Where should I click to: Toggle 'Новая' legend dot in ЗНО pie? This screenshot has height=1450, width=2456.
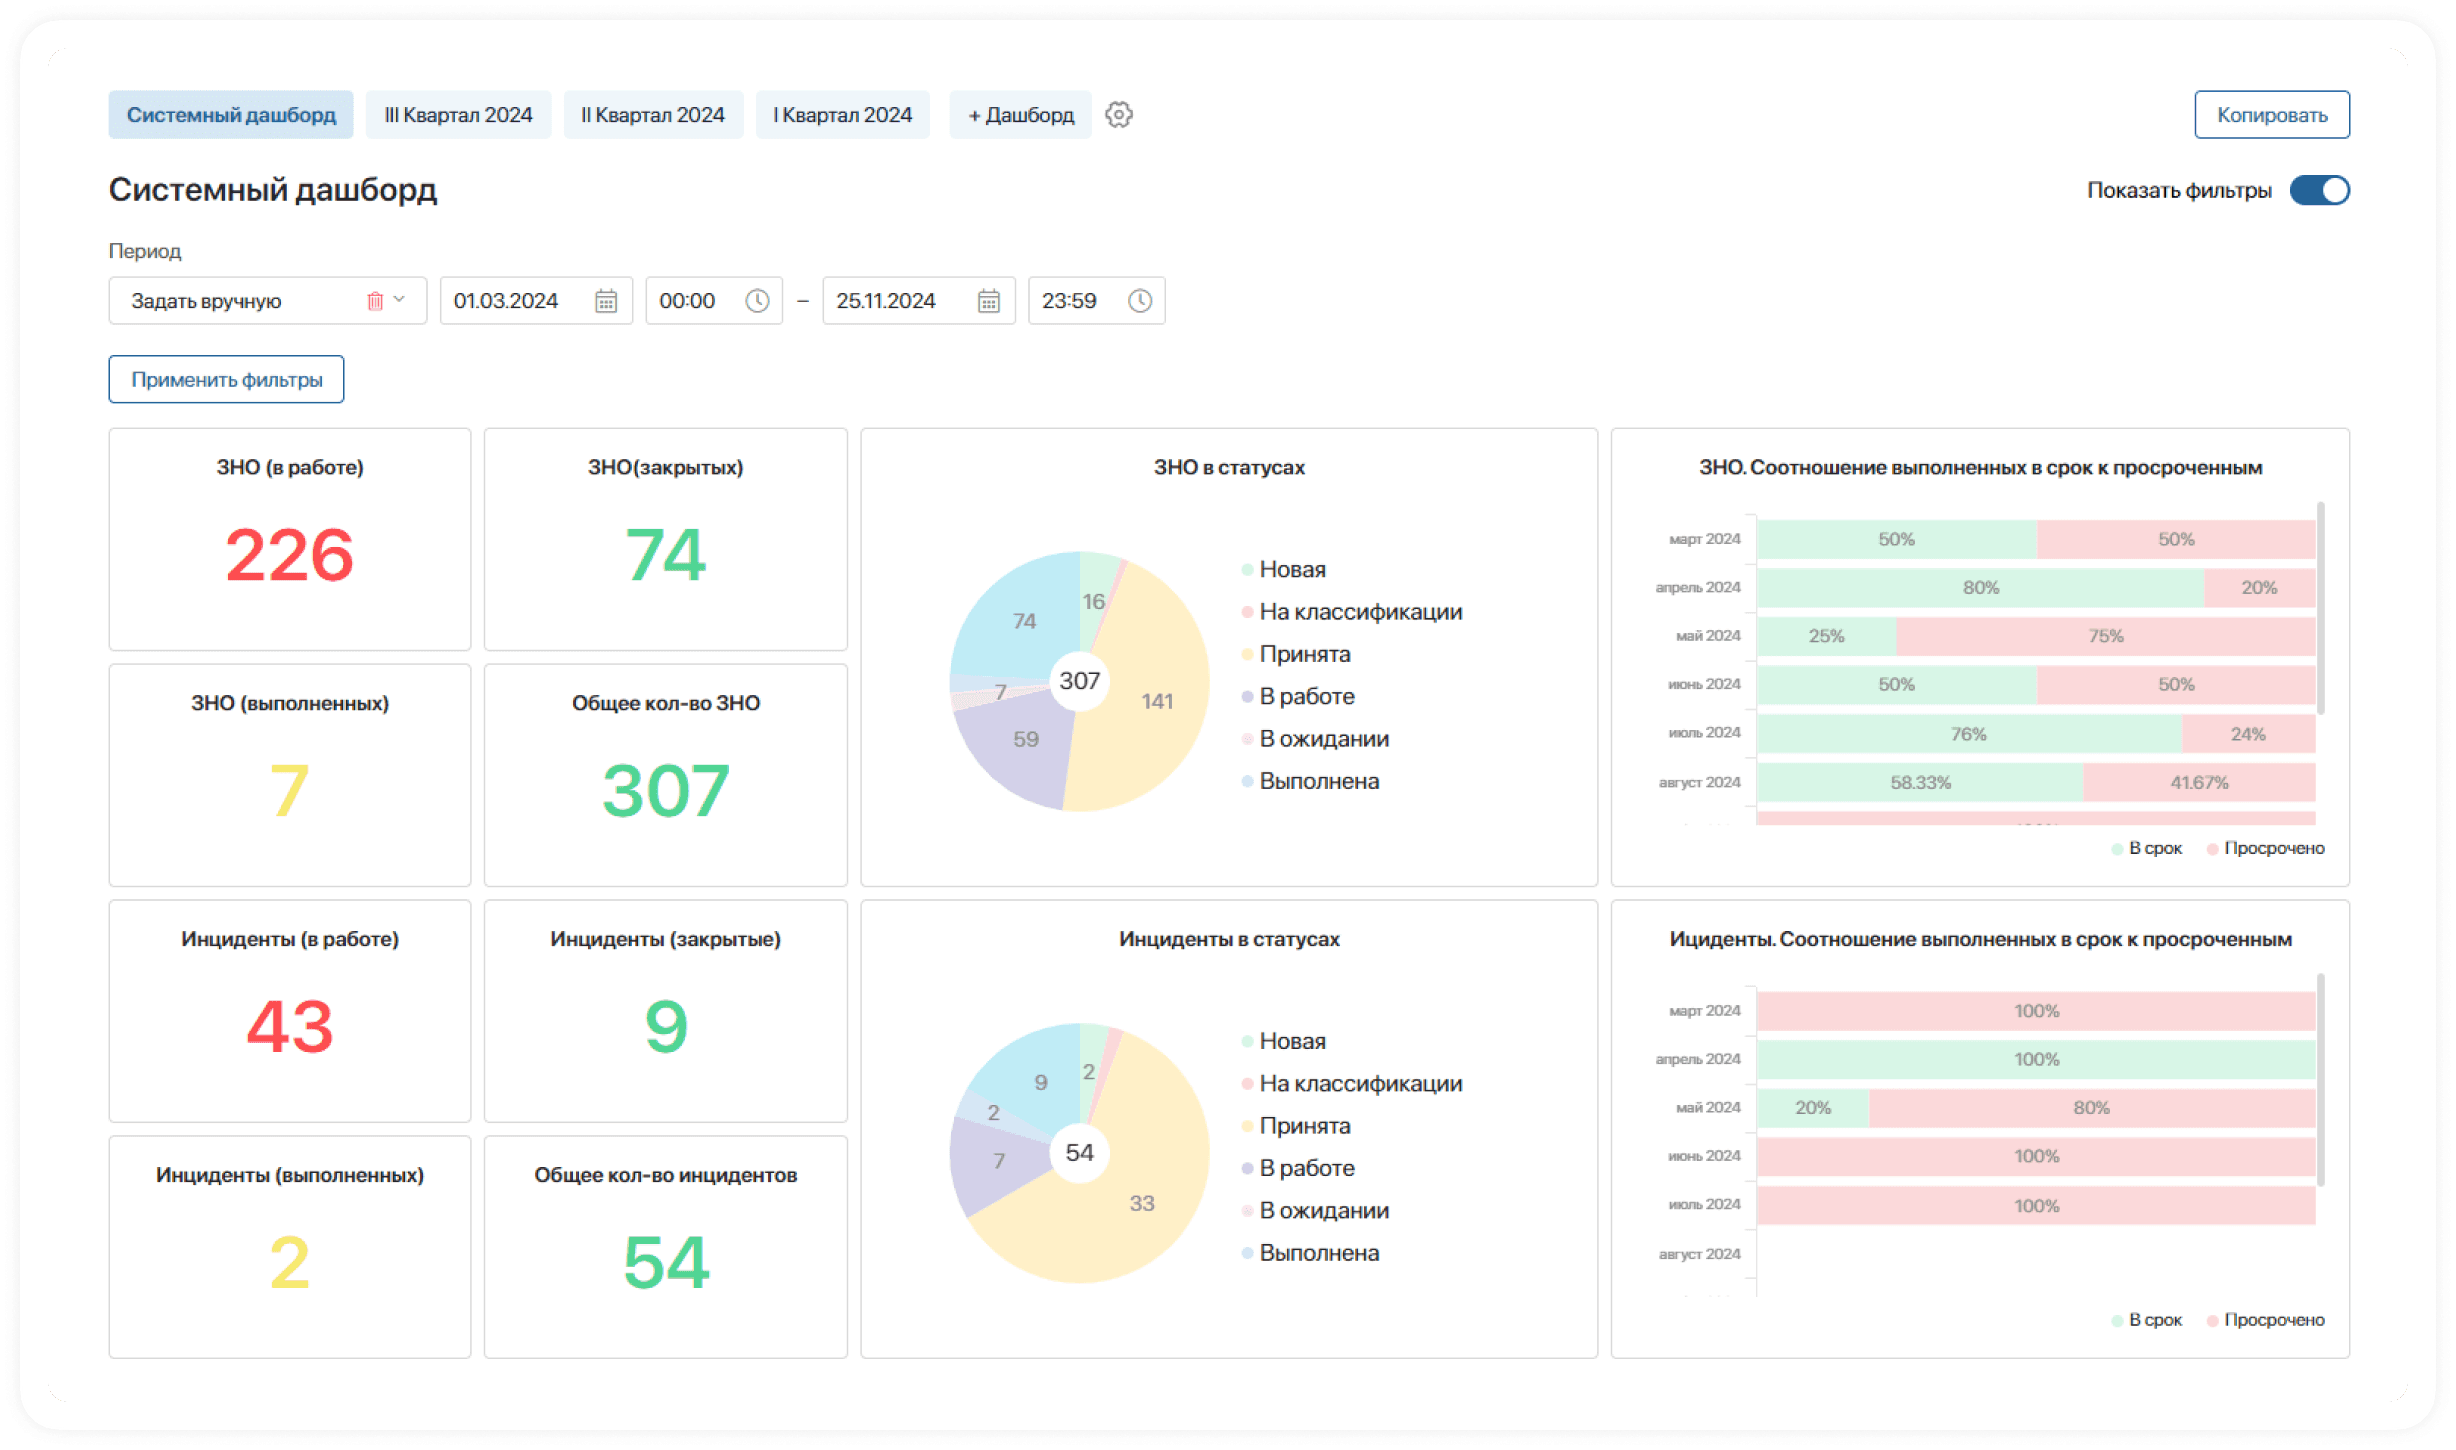1247,570
